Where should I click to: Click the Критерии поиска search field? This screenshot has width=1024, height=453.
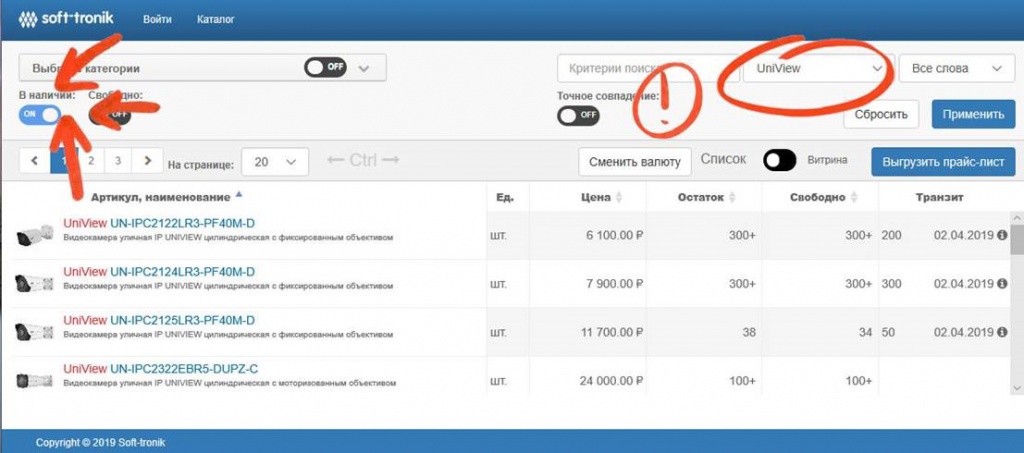[x=648, y=68]
